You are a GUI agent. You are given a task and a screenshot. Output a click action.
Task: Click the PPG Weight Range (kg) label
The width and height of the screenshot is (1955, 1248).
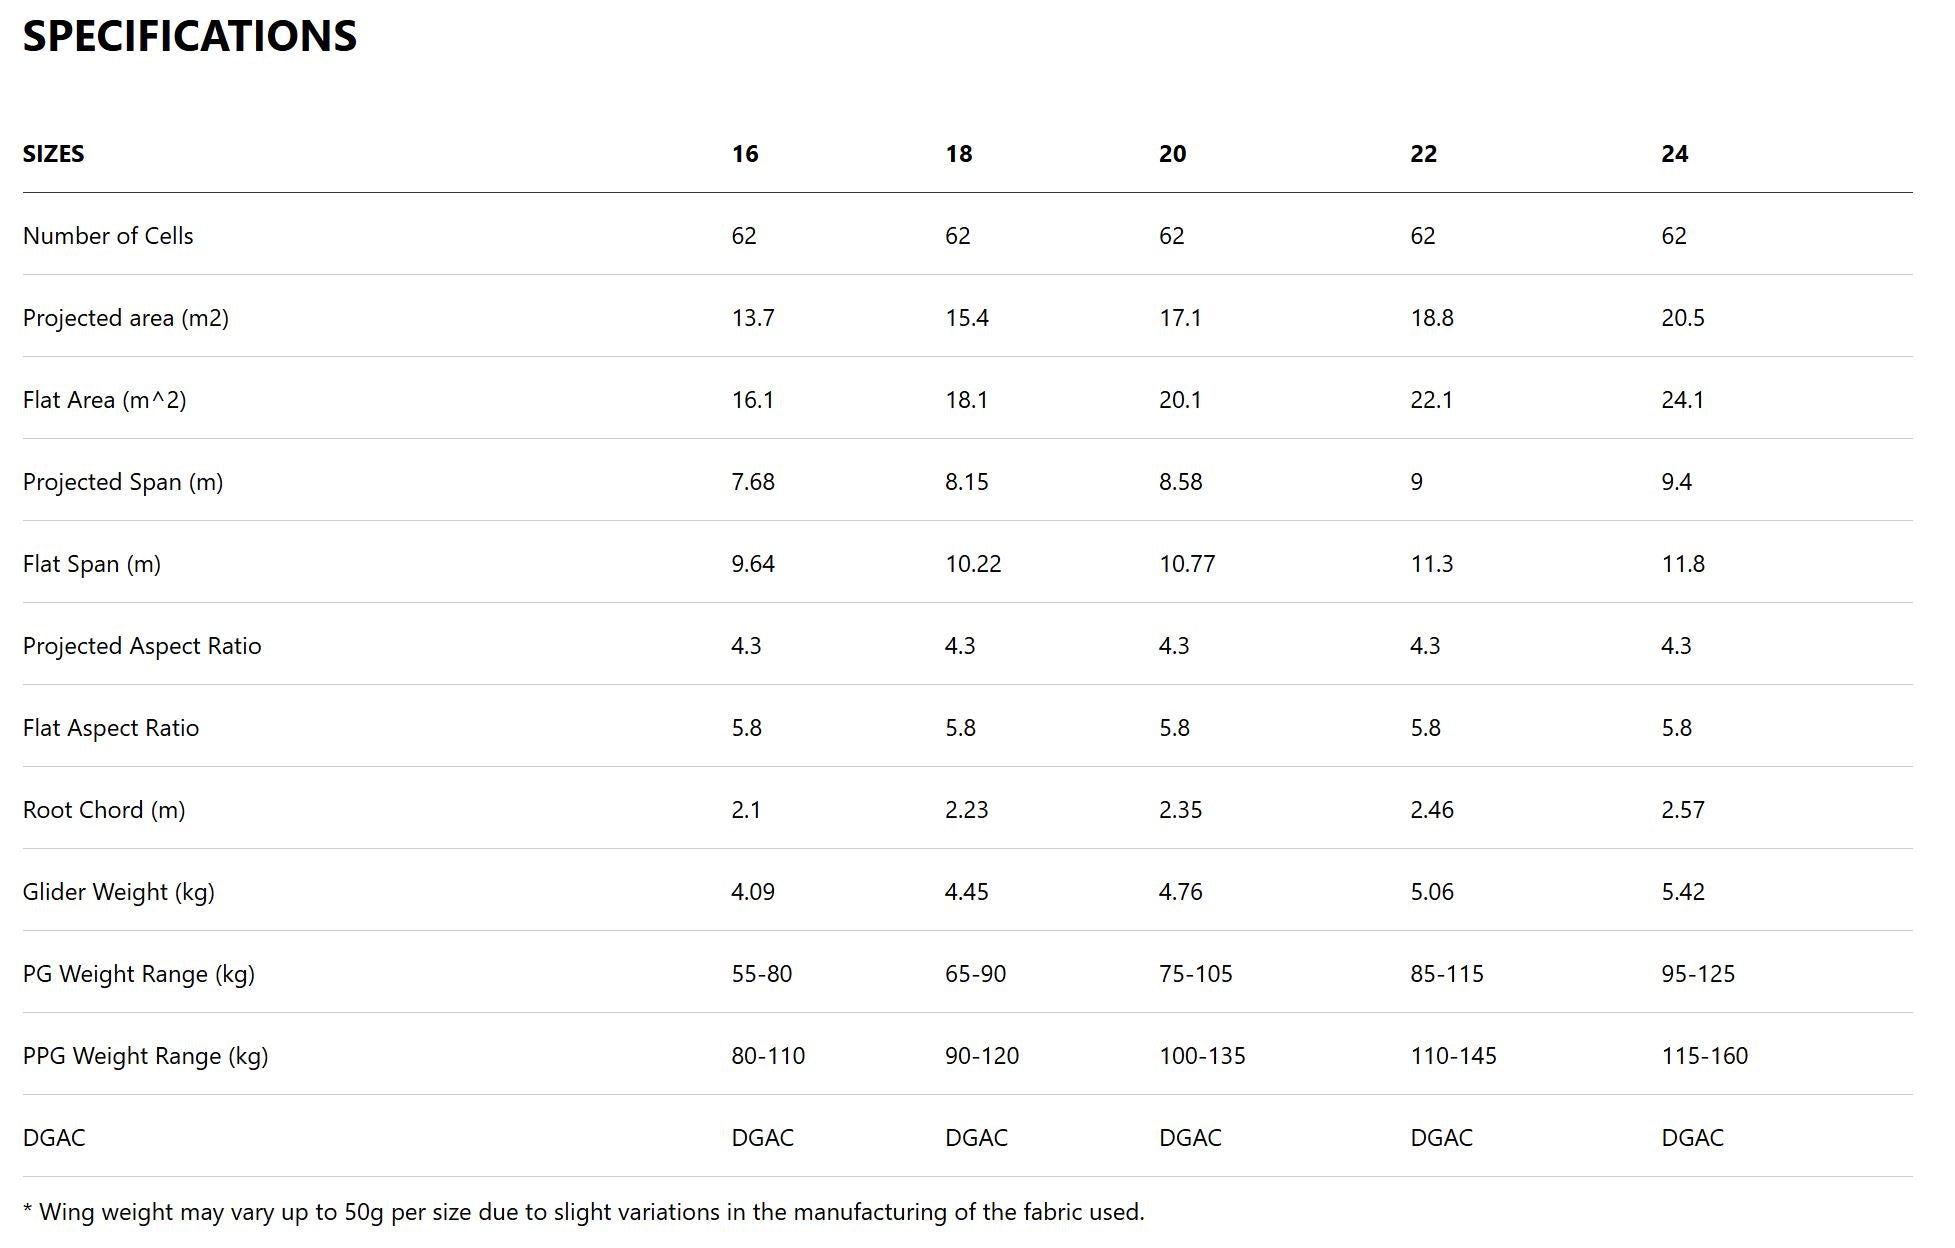click(146, 1056)
